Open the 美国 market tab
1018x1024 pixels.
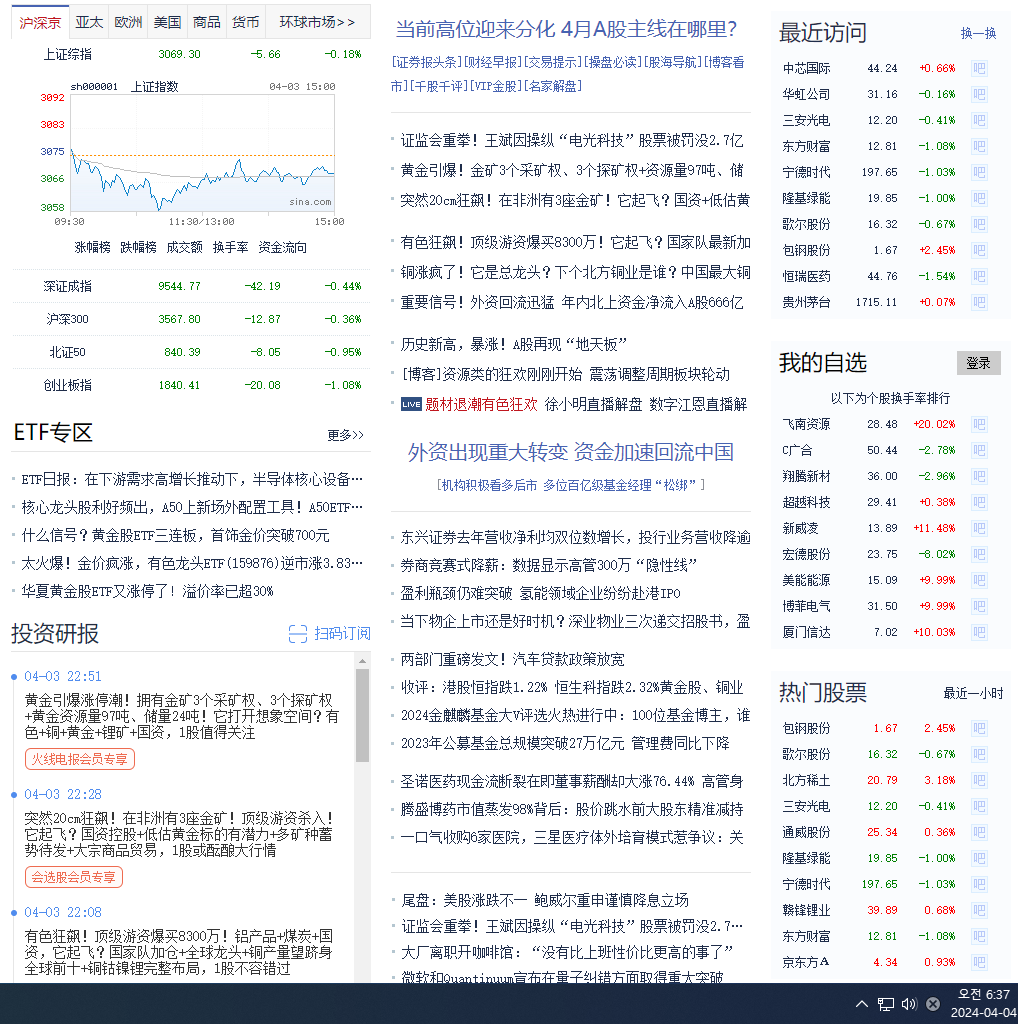point(167,23)
